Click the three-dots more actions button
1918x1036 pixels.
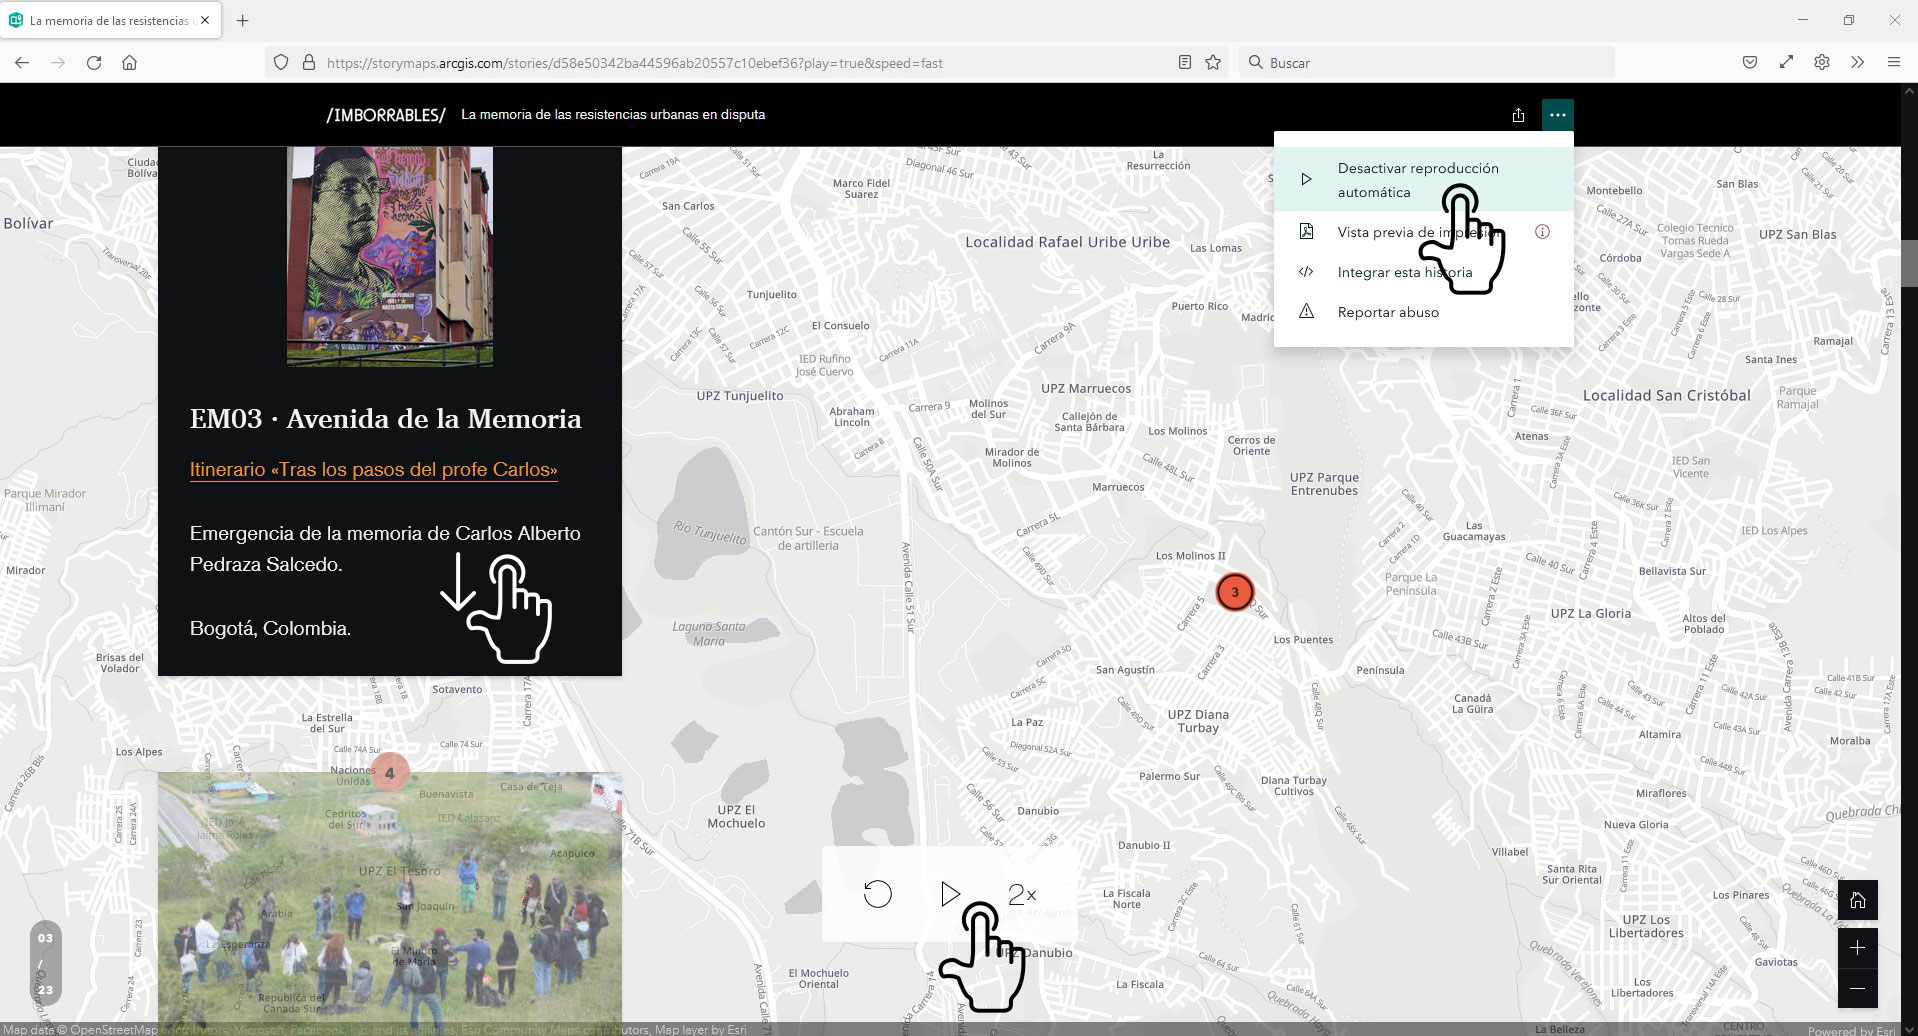click(x=1557, y=115)
